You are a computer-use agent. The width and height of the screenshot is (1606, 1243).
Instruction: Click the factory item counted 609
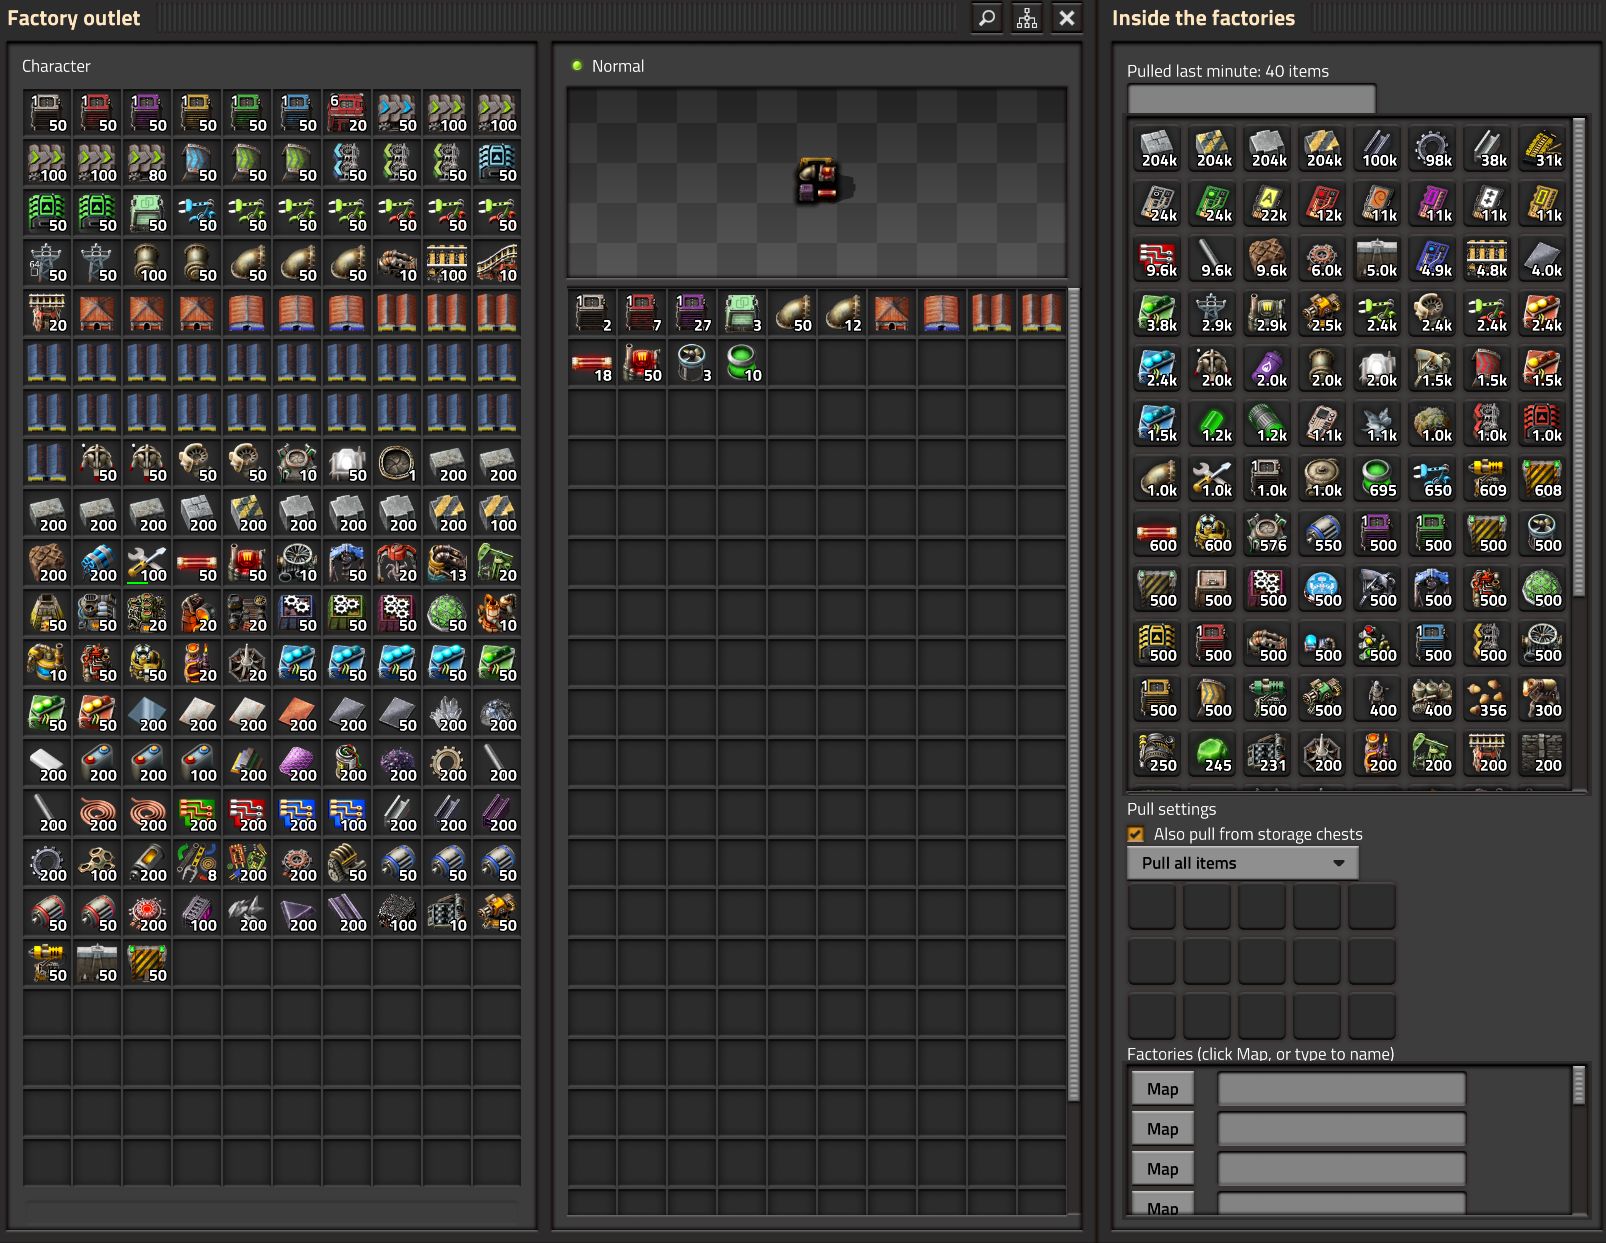[x=1487, y=478]
